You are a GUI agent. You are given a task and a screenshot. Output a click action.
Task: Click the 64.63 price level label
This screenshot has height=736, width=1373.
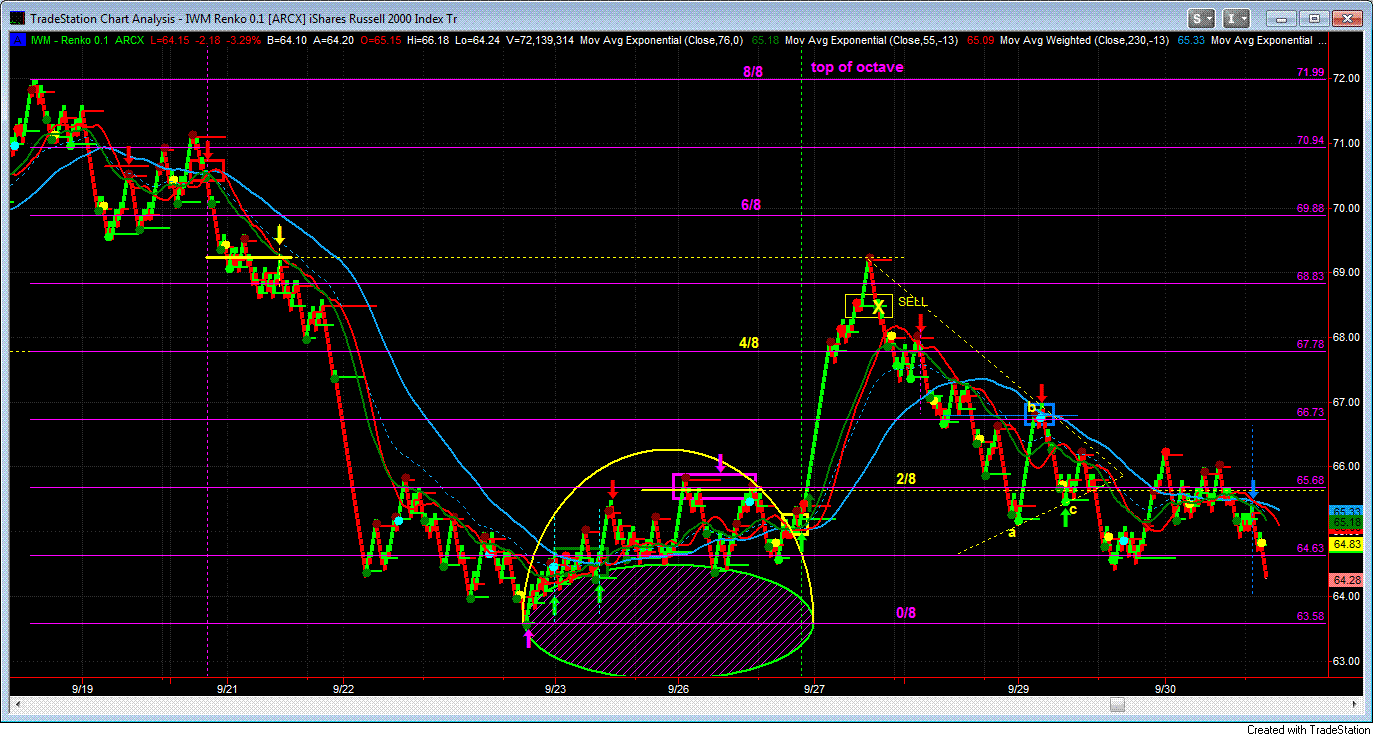click(1310, 548)
